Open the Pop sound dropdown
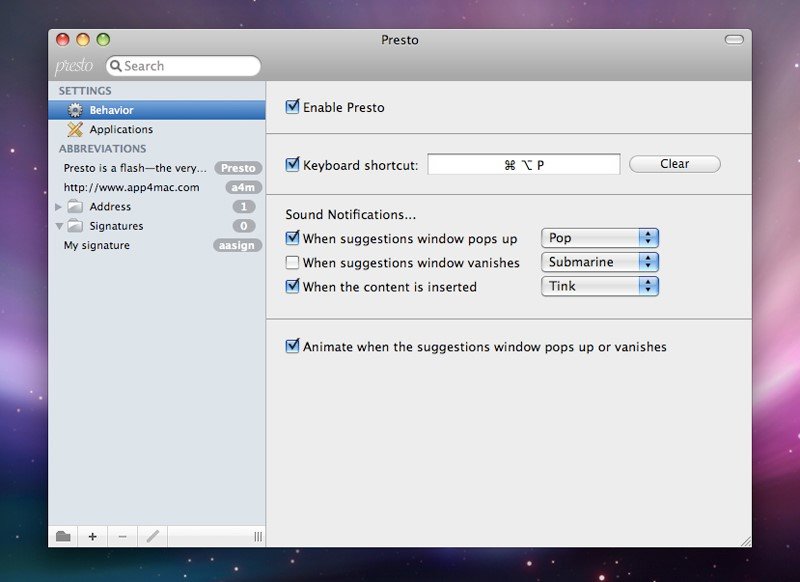800x582 pixels. pyautogui.click(x=600, y=238)
